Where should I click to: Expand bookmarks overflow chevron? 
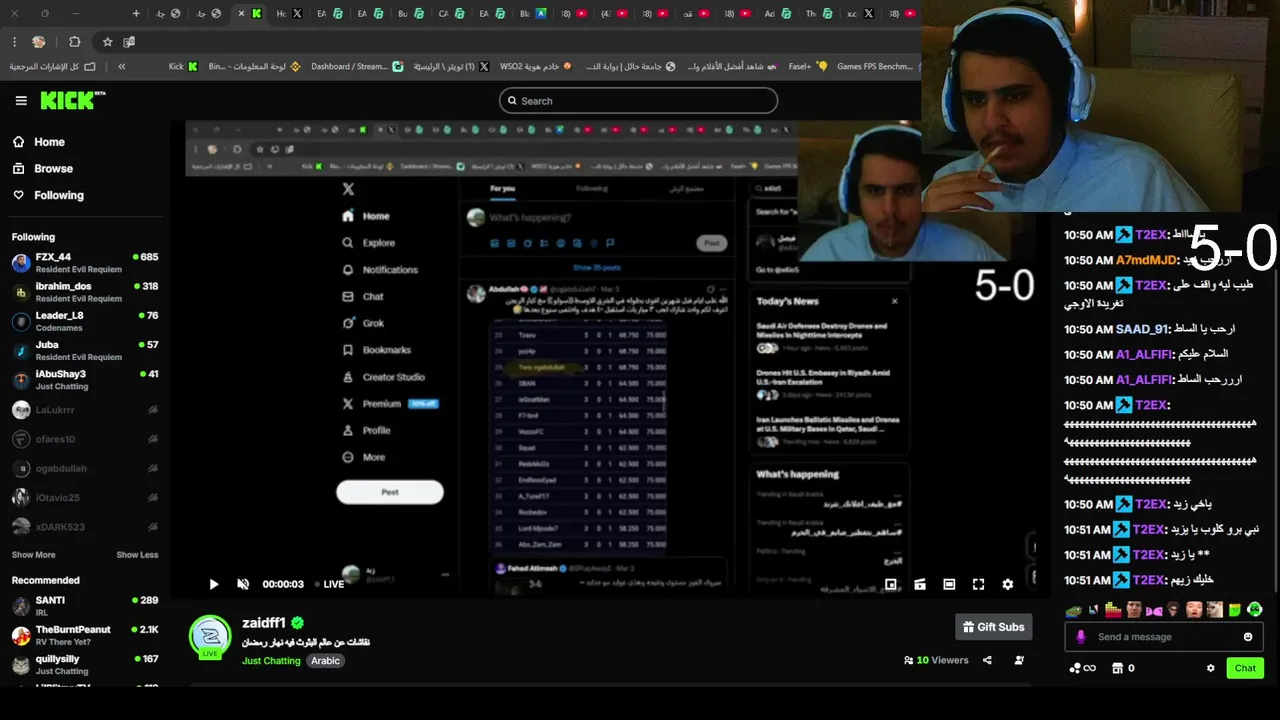(x=121, y=66)
